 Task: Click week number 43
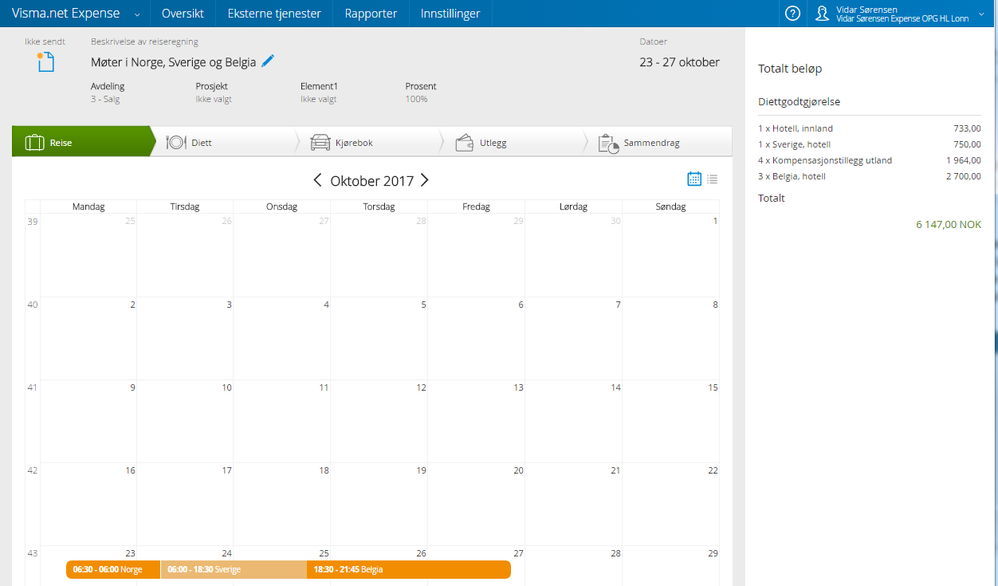(32, 554)
